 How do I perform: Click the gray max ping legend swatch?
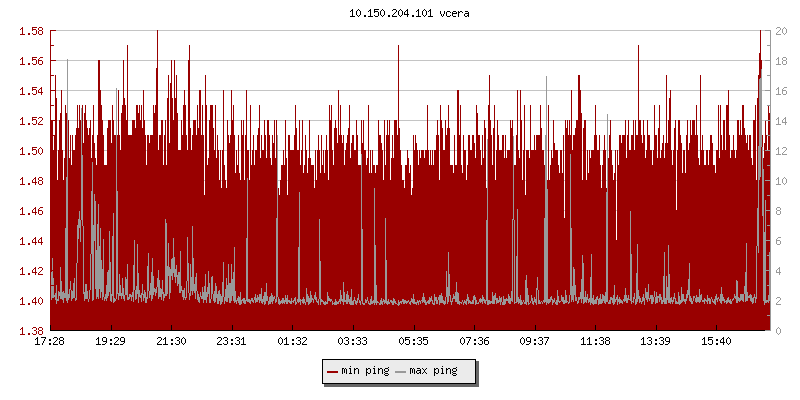pyautogui.click(x=401, y=371)
